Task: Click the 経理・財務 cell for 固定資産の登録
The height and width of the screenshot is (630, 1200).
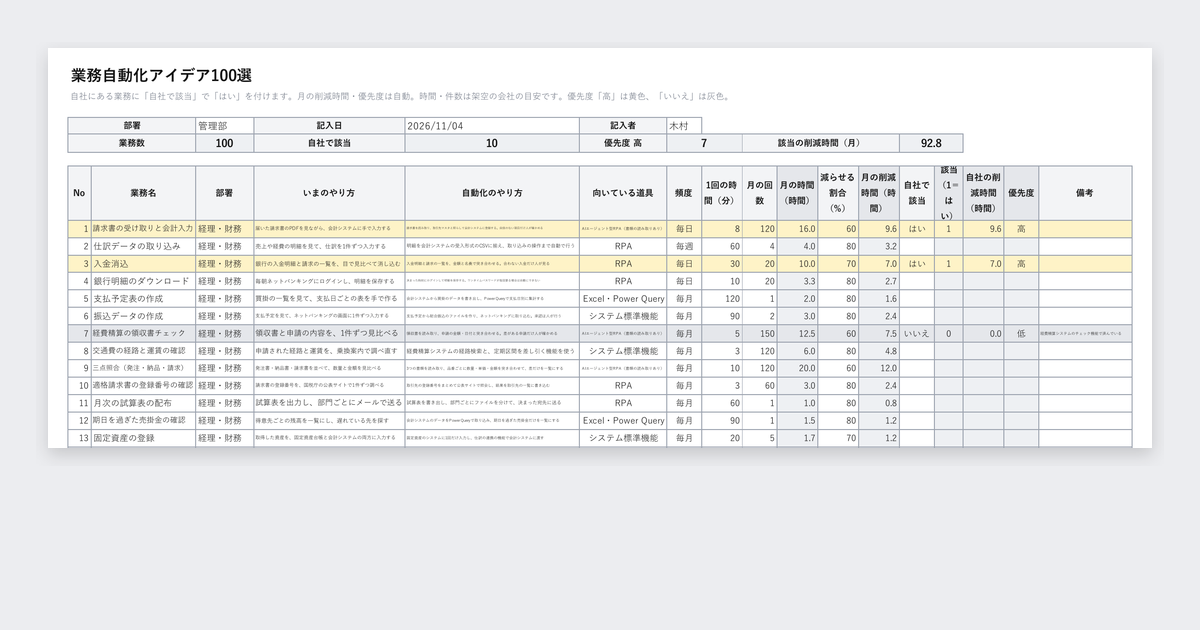Action: coord(225,438)
